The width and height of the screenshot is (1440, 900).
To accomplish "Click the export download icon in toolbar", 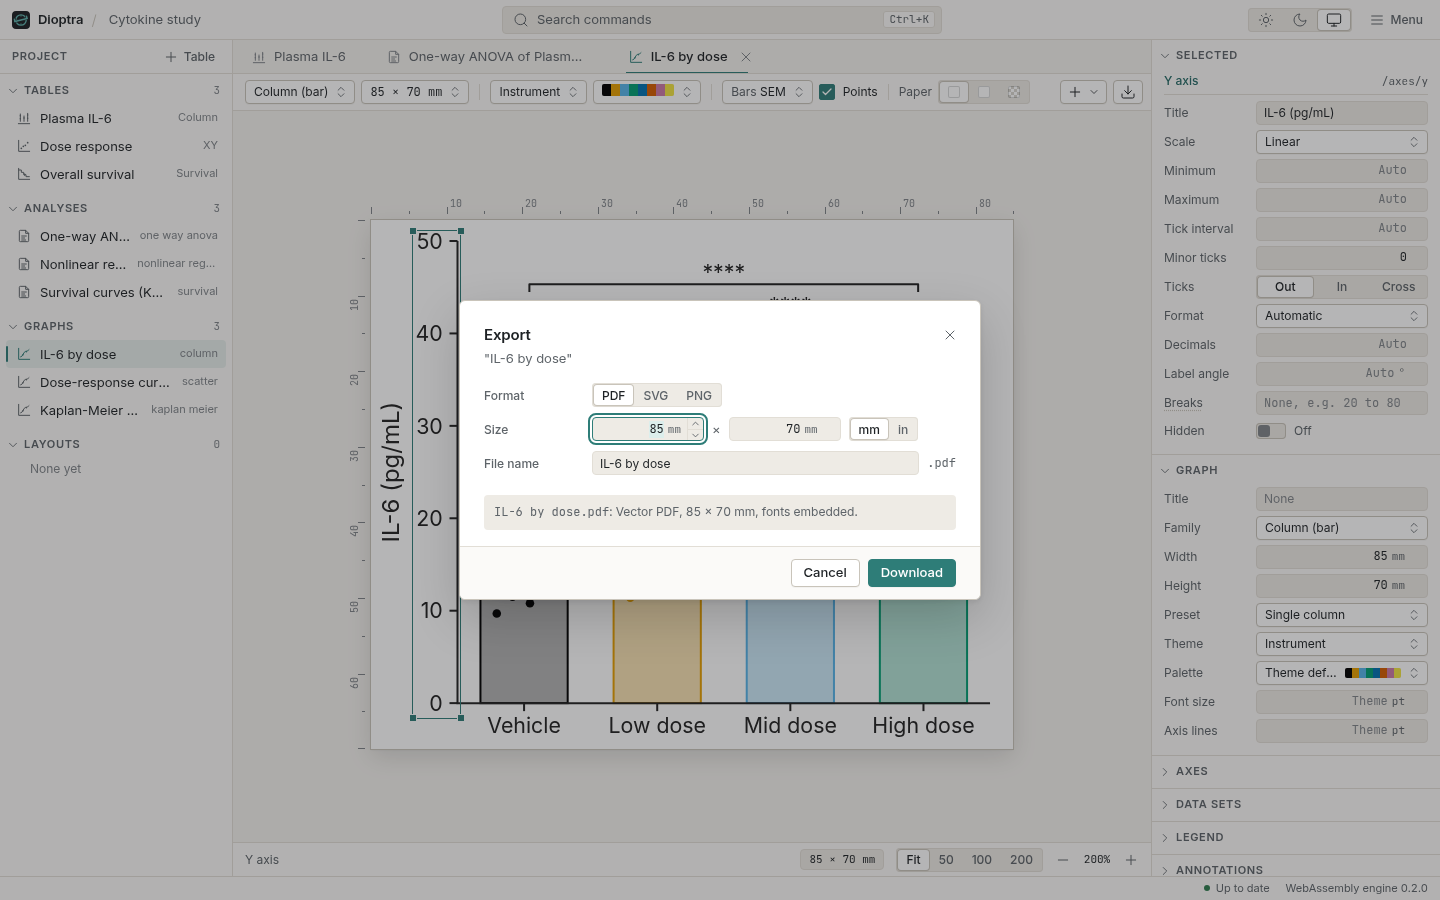I will (x=1128, y=92).
